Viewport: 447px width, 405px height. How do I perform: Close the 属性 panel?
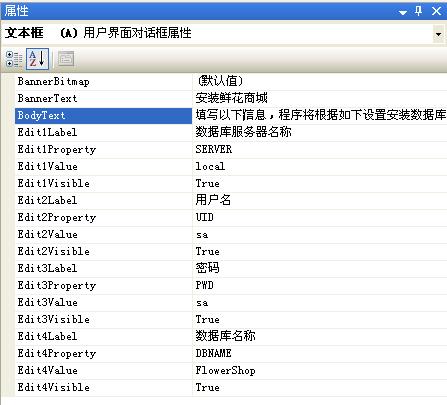[x=436, y=11]
